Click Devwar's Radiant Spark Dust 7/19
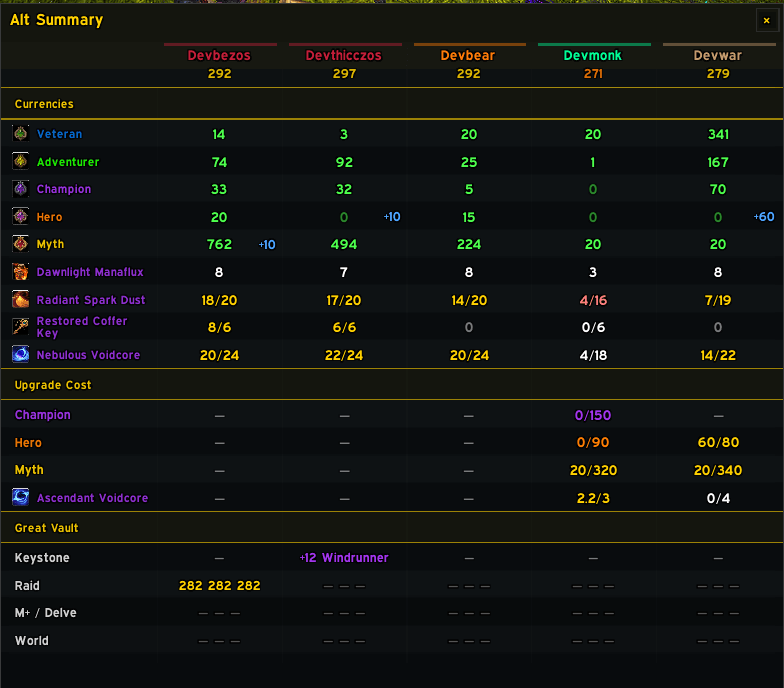The image size is (784, 688). point(718,300)
